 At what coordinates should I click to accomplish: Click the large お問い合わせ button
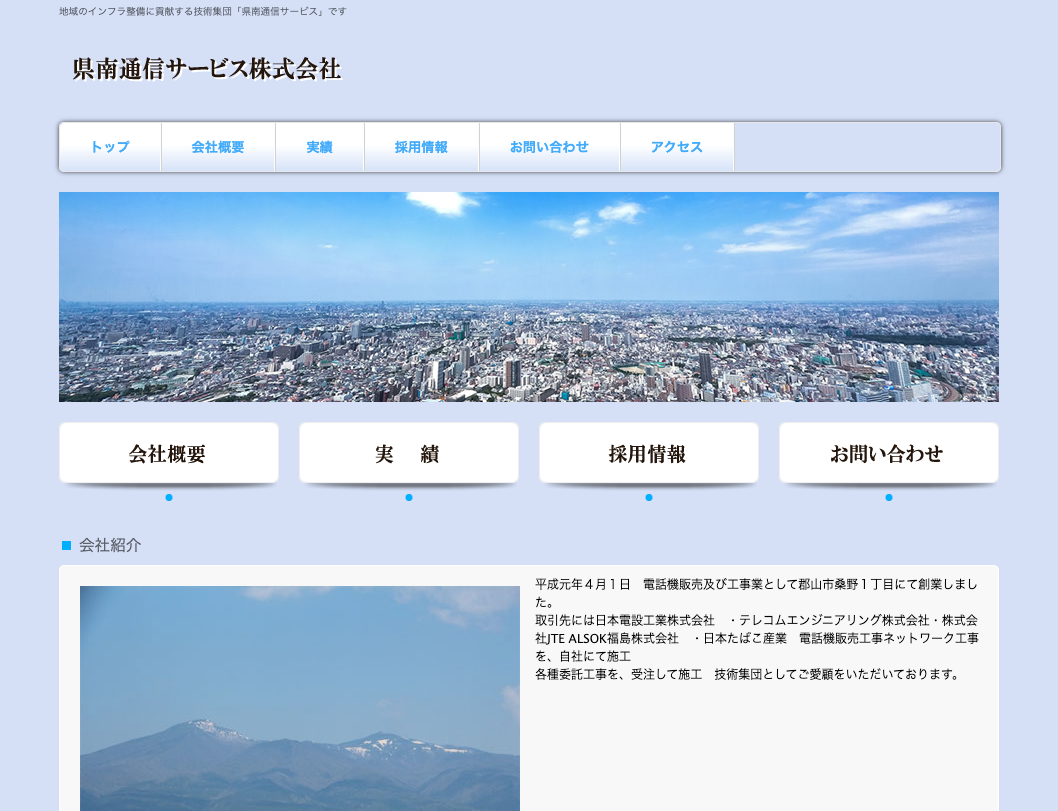coord(888,452)
